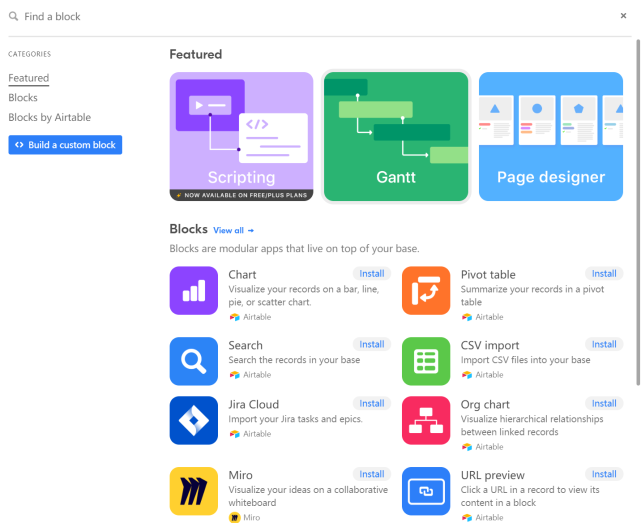Viewport: 641px width, 523px height.
Task: Click the Pivot table block title
Action: 488,275
